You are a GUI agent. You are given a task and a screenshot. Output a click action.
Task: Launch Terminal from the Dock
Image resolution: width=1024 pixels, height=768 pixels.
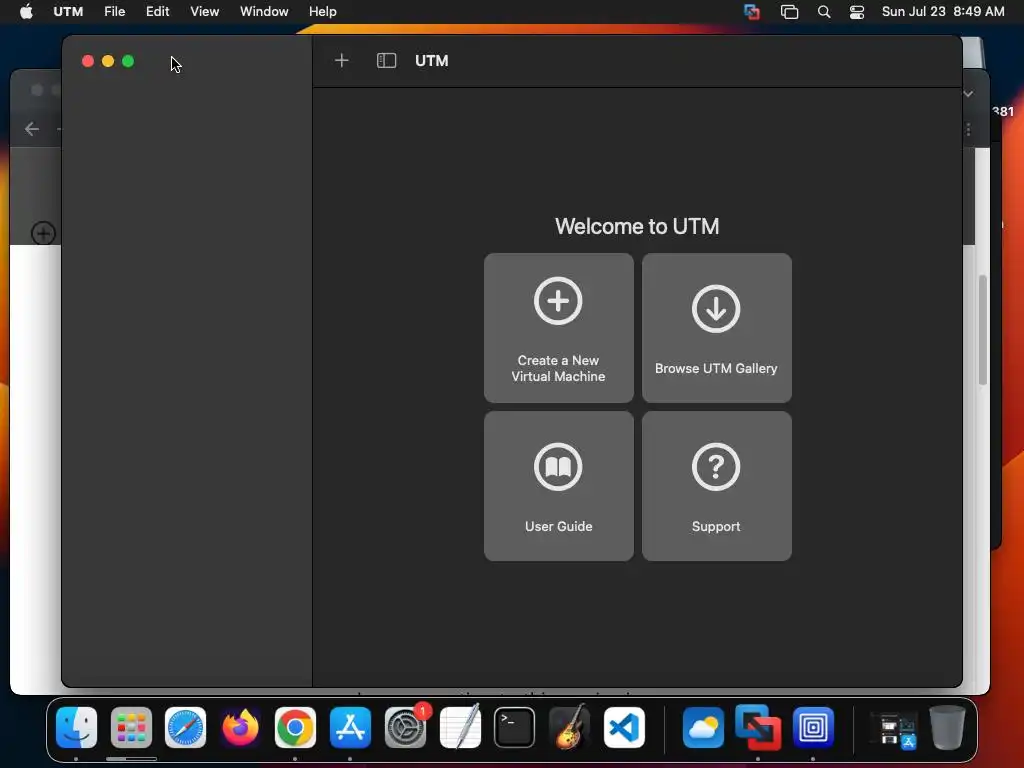click(x=515, y=727)
